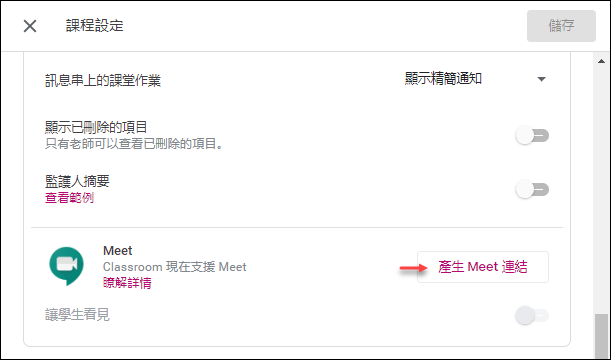
Task: Open the 查看範例 link
Action: (69, 198)
